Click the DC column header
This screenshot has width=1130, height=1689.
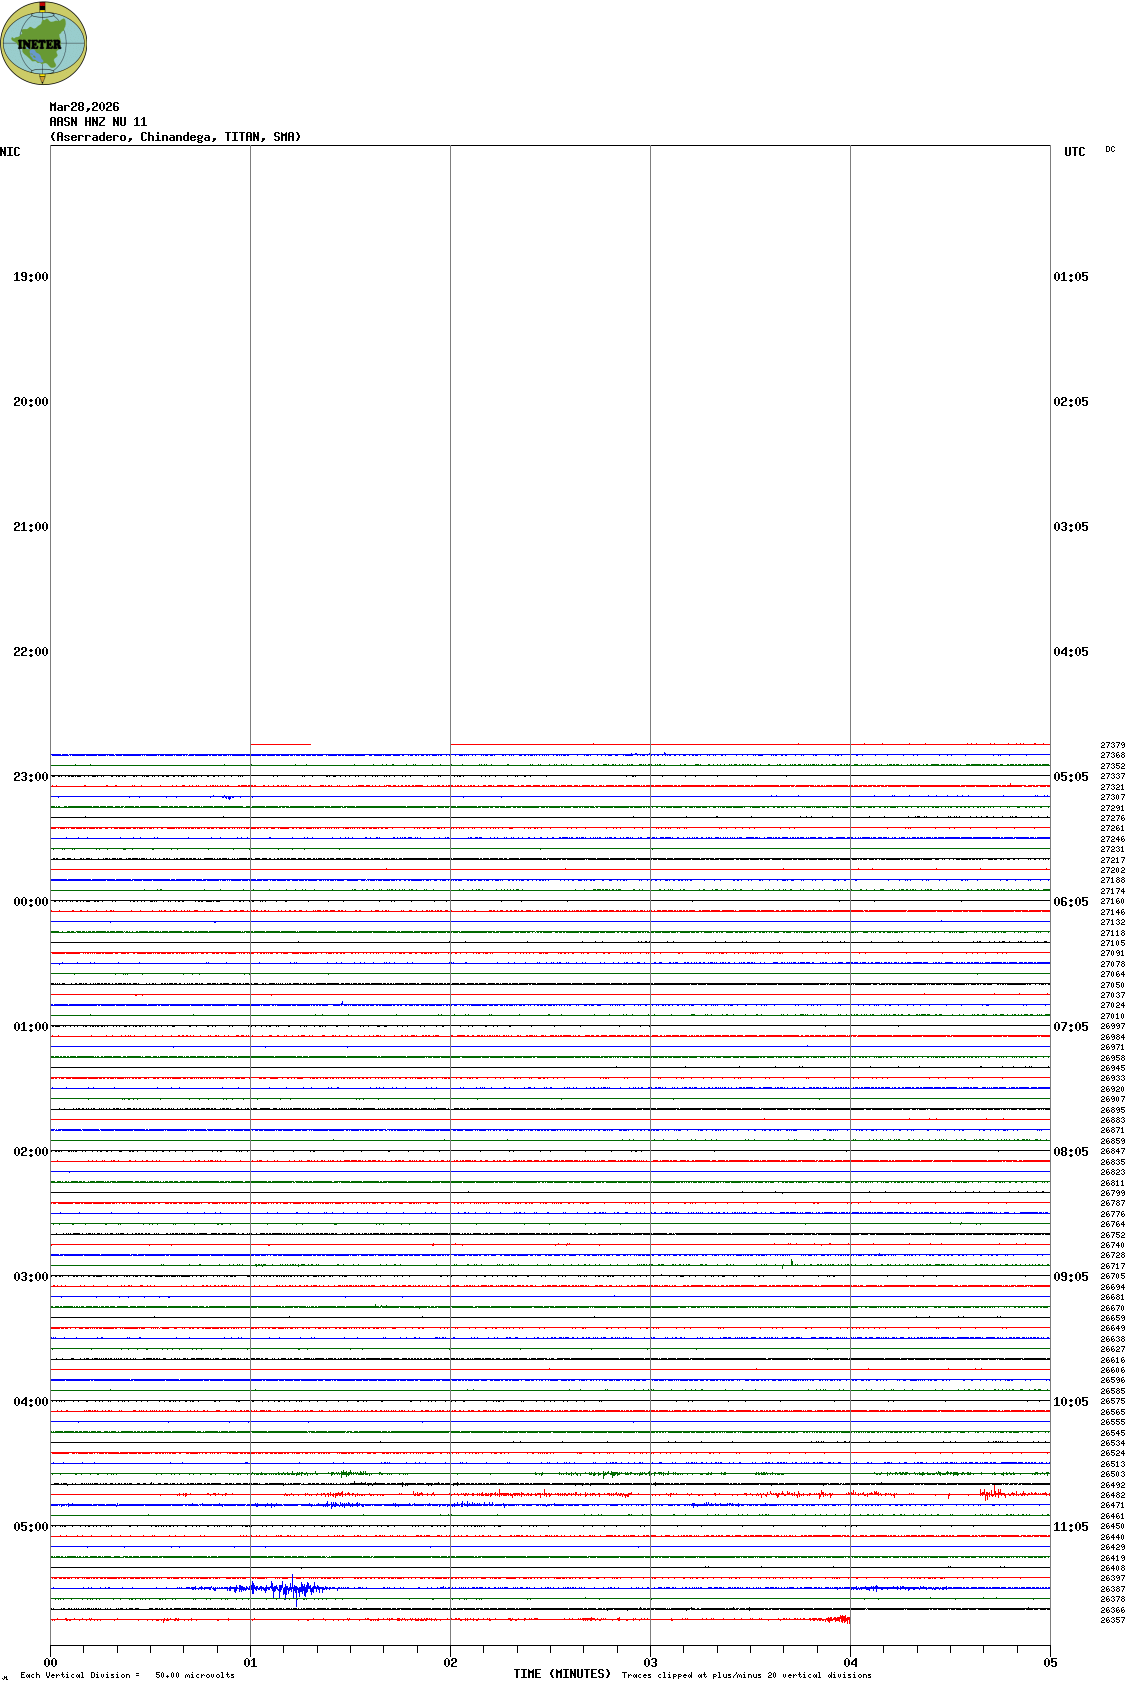[1110, 149]
